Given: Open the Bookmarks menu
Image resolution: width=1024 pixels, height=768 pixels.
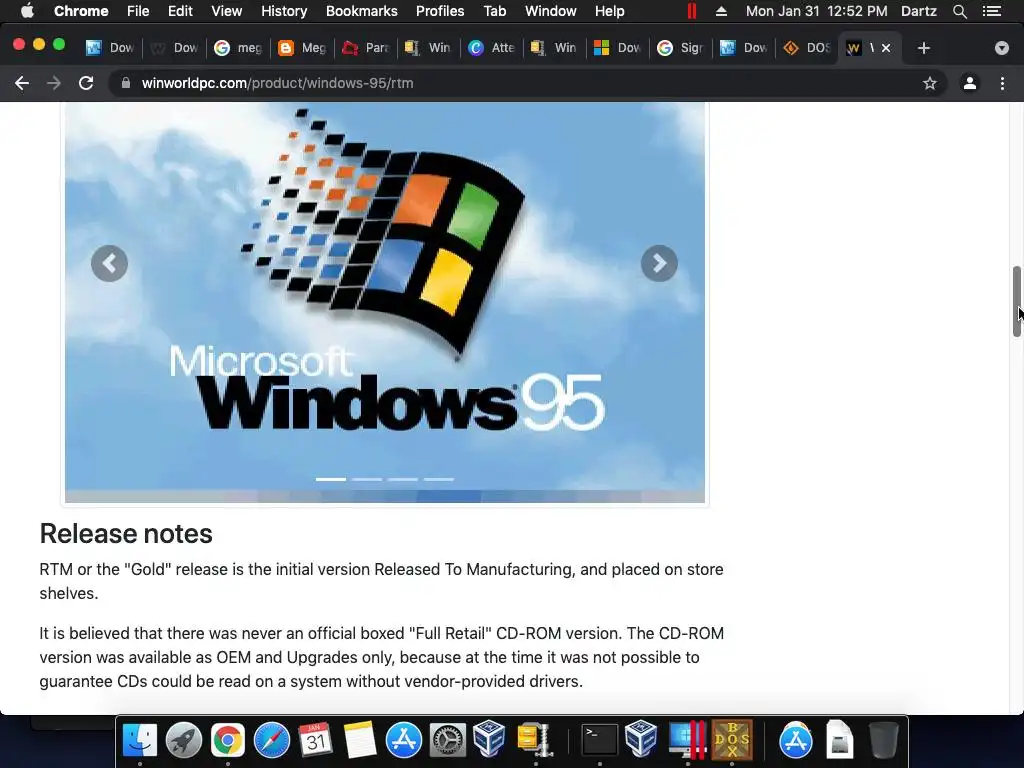Looking at the screenshot, I should 362,11.
